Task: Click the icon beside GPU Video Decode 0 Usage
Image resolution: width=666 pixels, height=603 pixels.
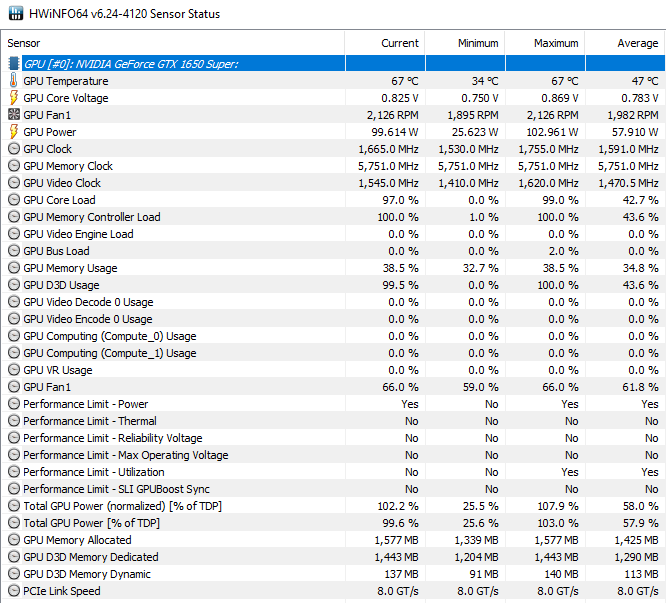Action: (x=14, y=302)
